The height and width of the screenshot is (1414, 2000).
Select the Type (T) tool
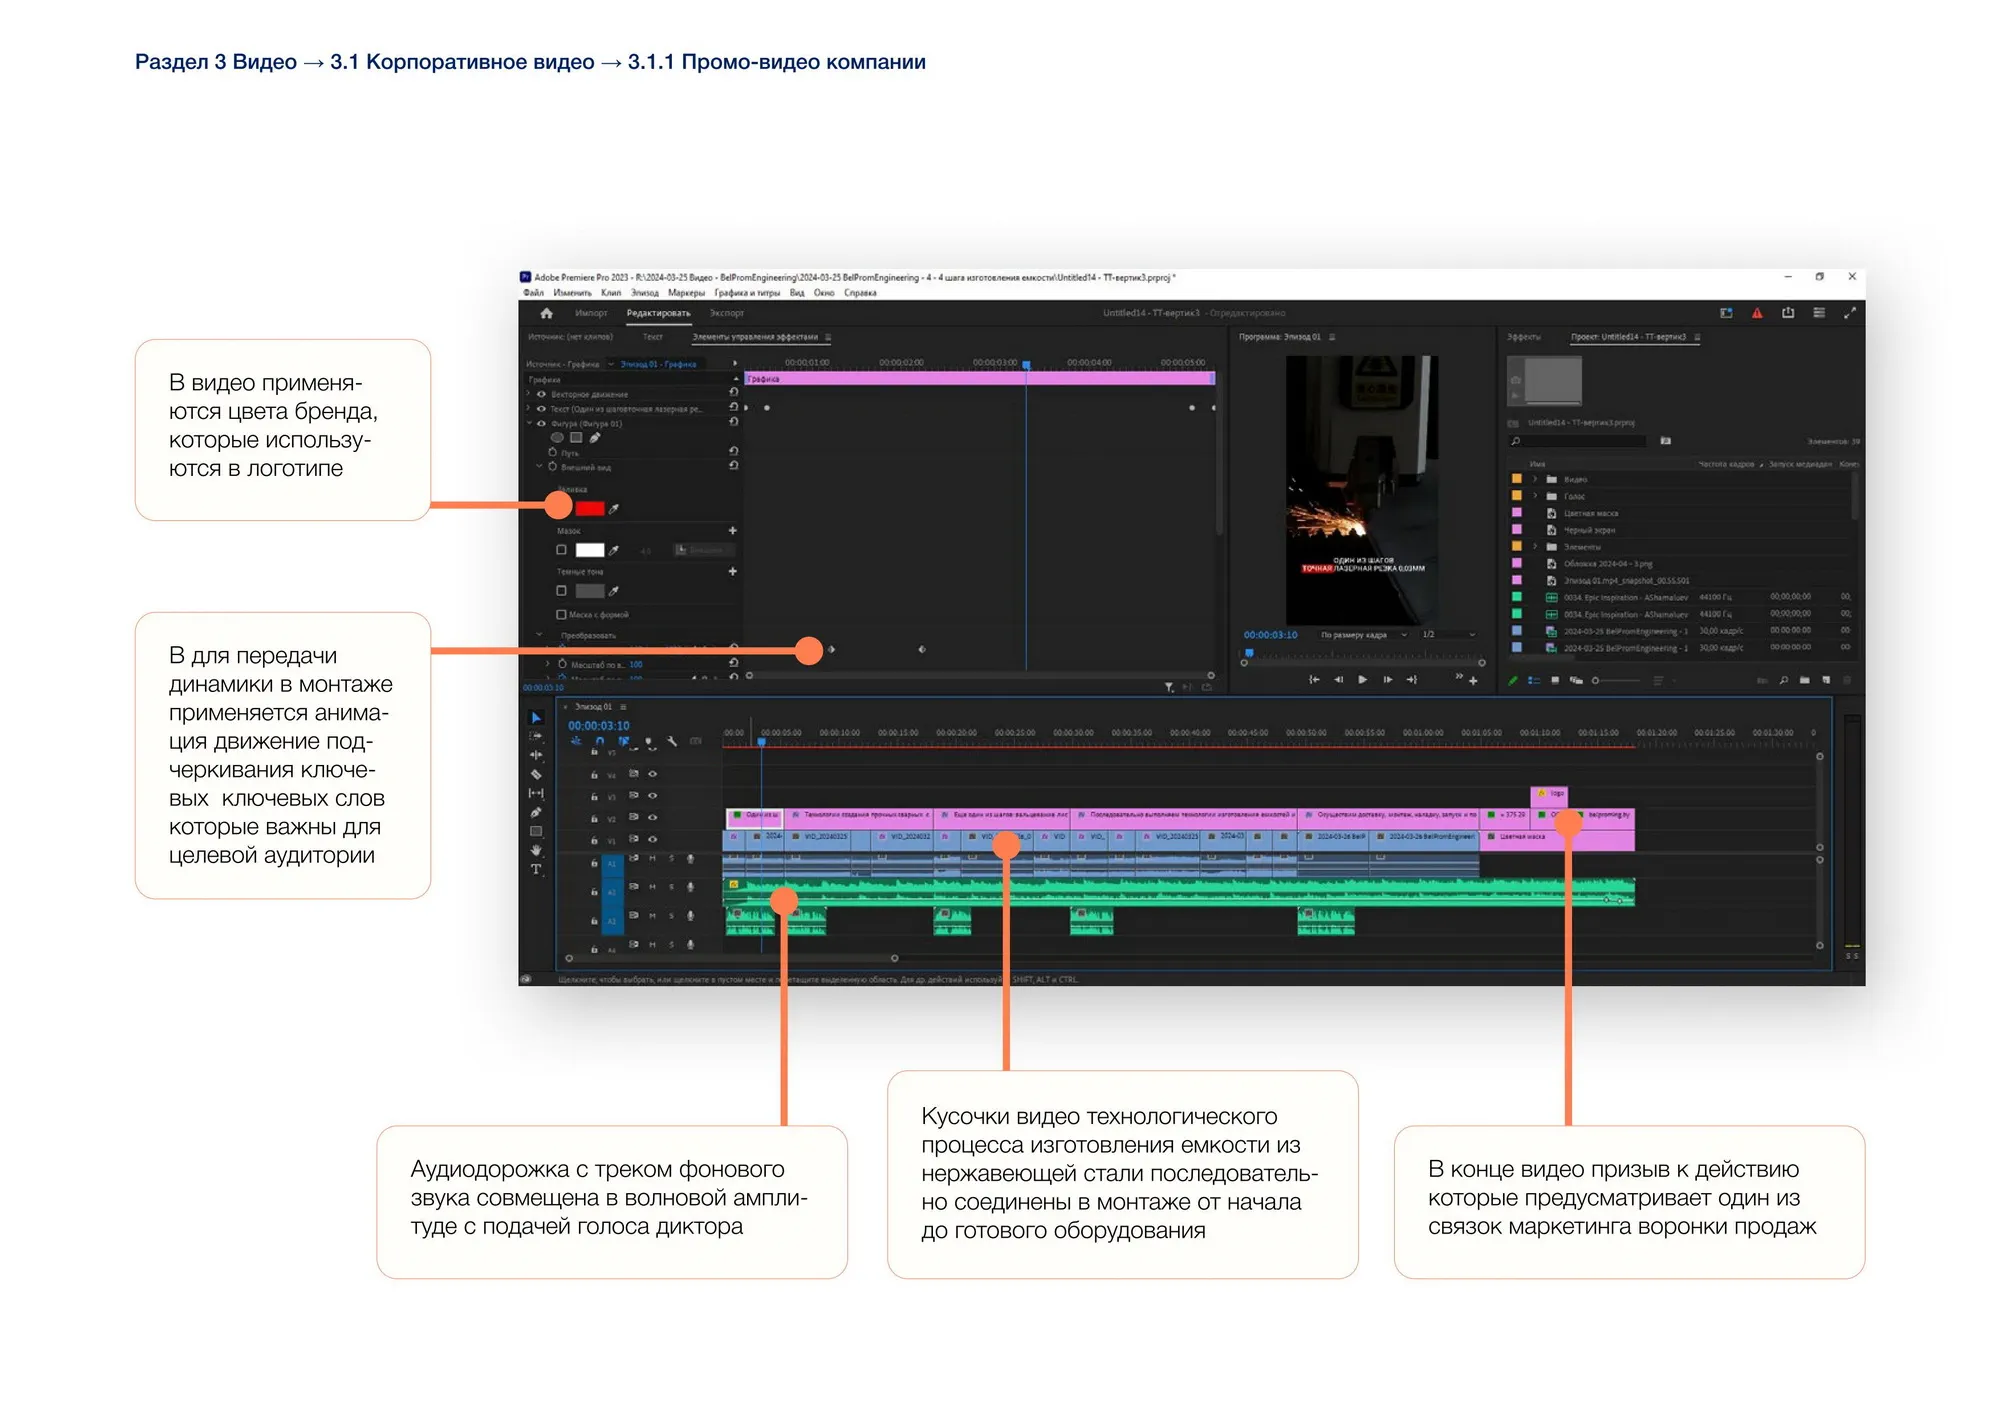(x=536, y=869)
